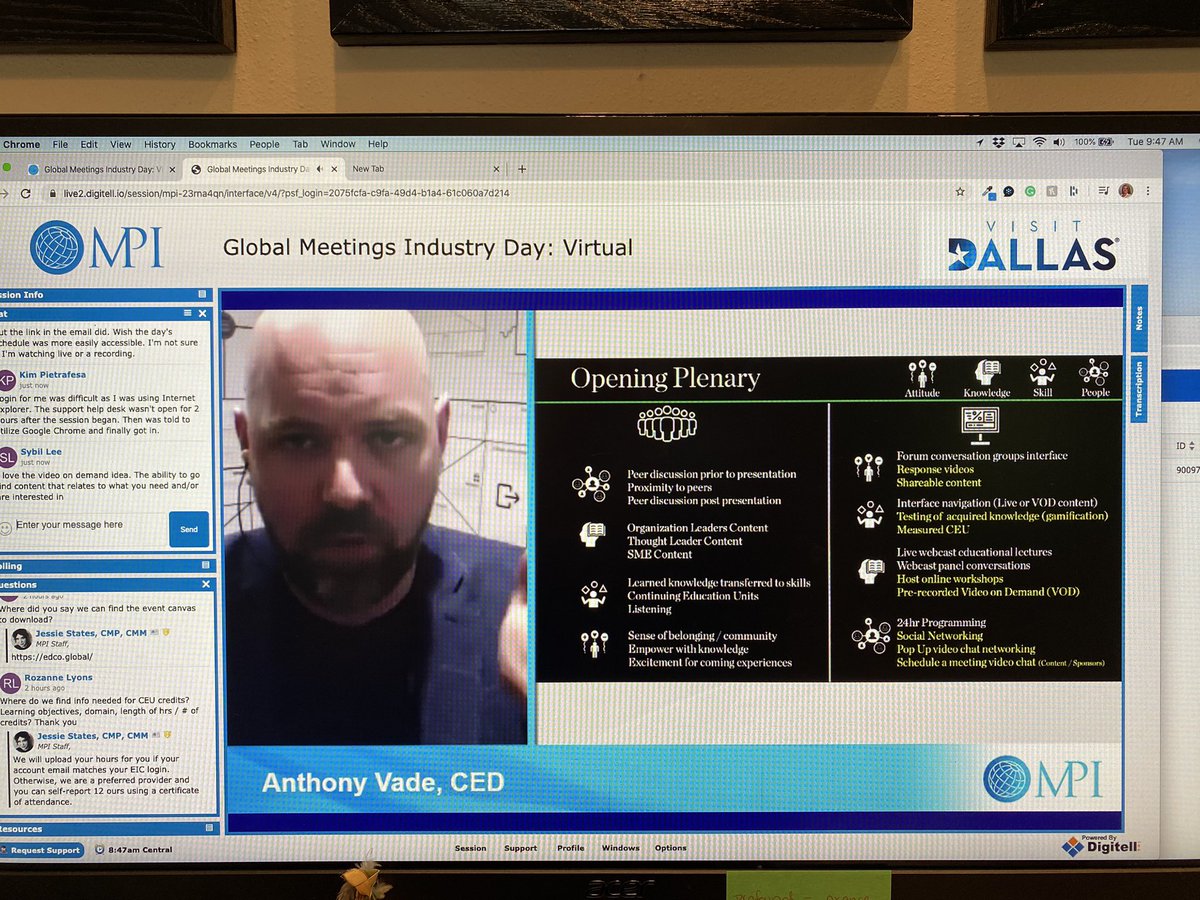The height and width of the screenshot is (900, 1200).
Task: Mute the audio icon on the active tab
Action: [x=320, y=169]
